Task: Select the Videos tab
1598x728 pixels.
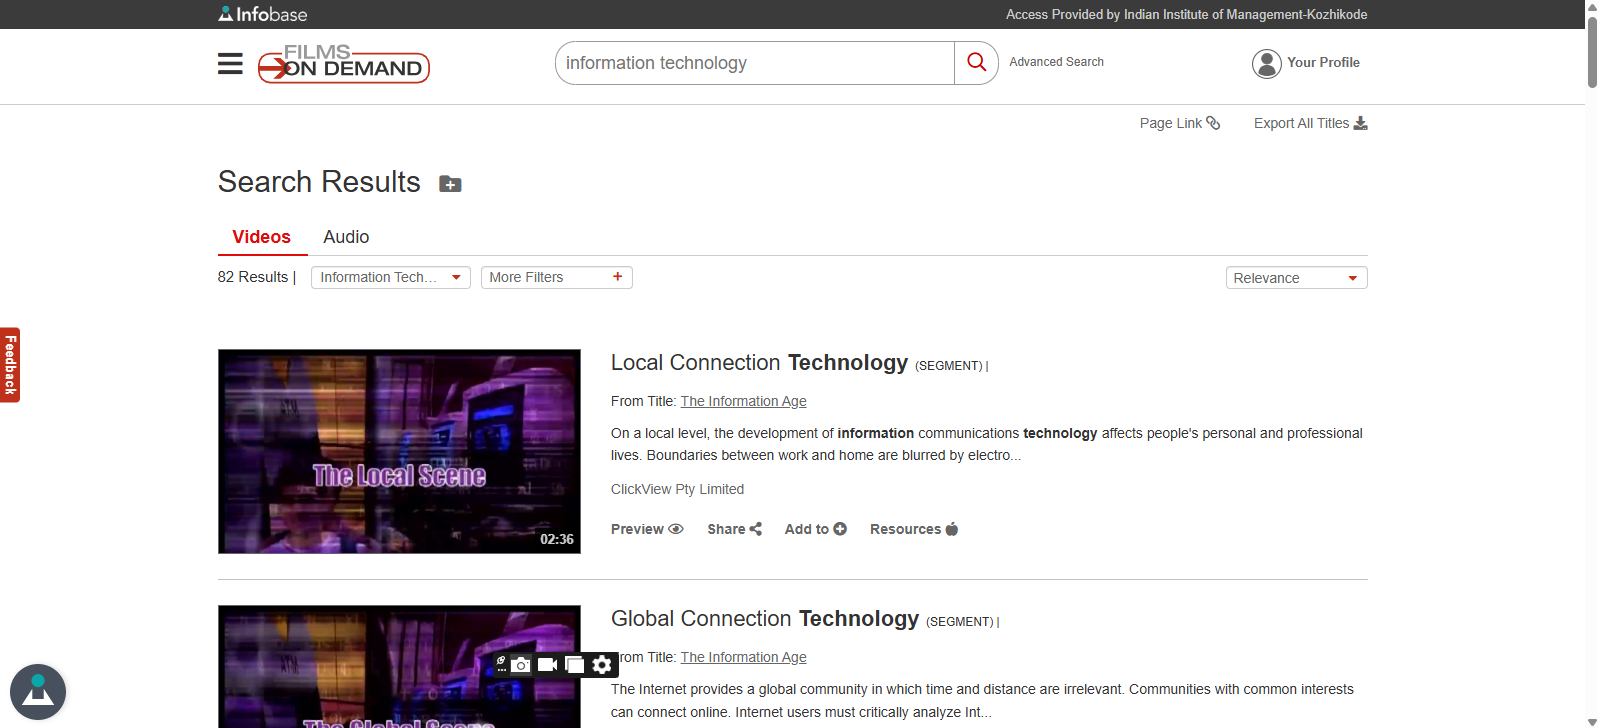Action: tap(261, 237)
